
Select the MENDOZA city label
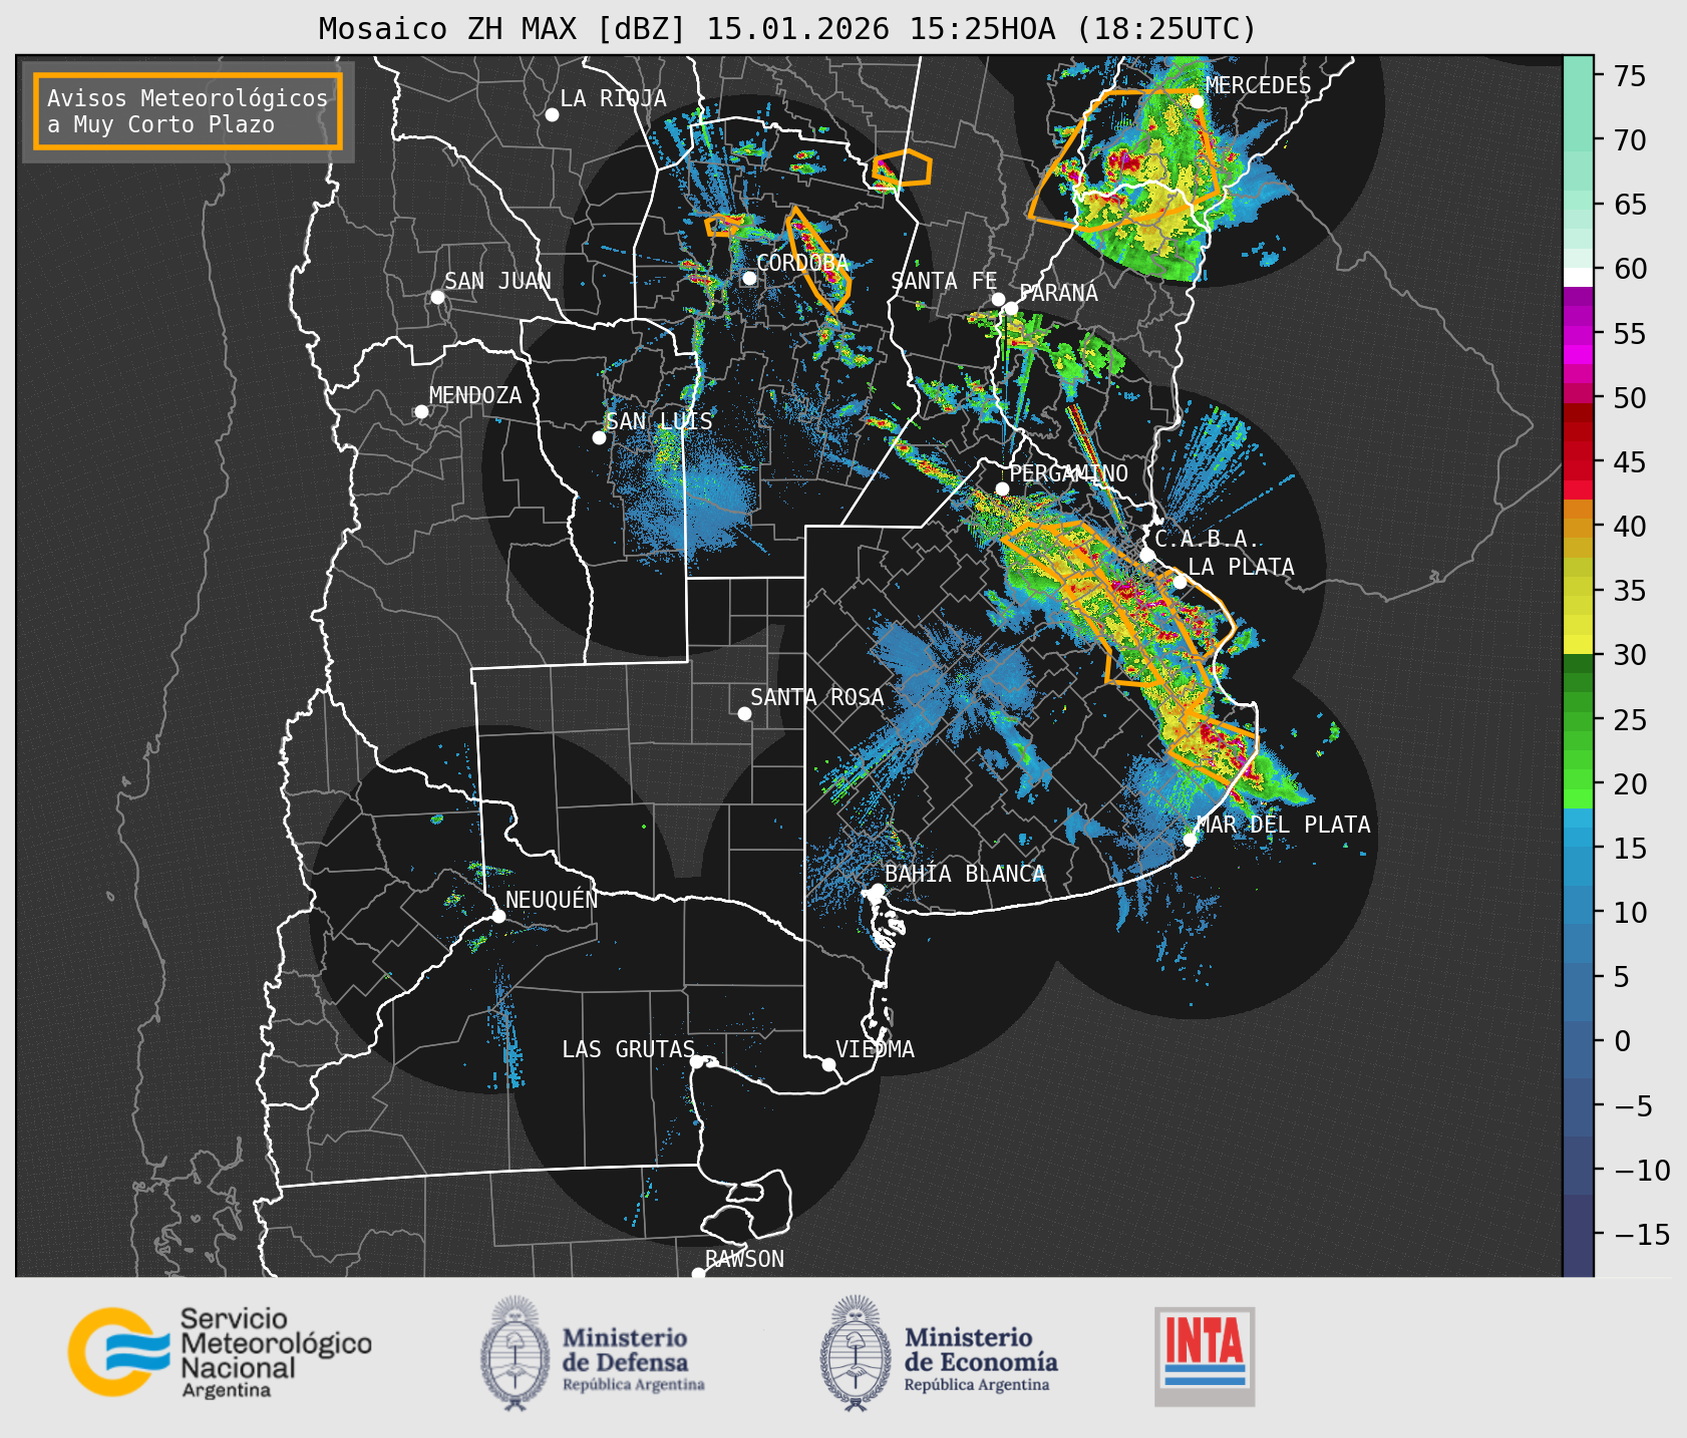(x=475, y=395)
